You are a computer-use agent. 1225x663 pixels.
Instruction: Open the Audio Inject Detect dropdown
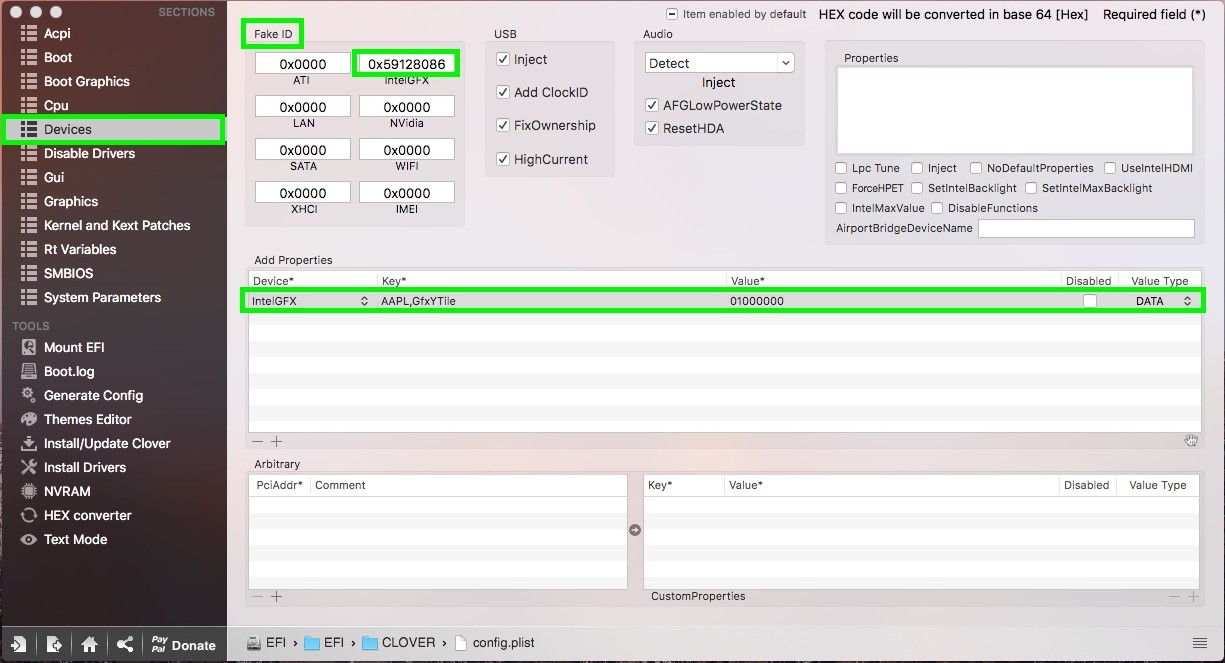719,63
